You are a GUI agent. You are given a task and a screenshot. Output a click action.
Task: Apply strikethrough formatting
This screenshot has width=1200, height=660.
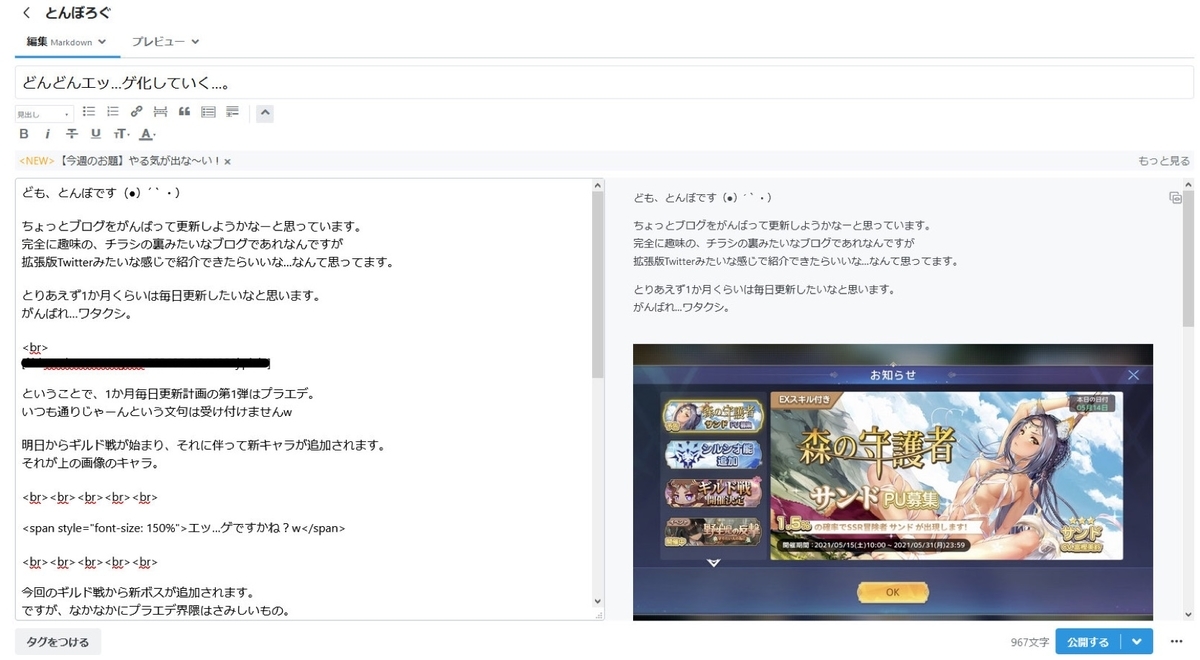click(x=71, y=134)
